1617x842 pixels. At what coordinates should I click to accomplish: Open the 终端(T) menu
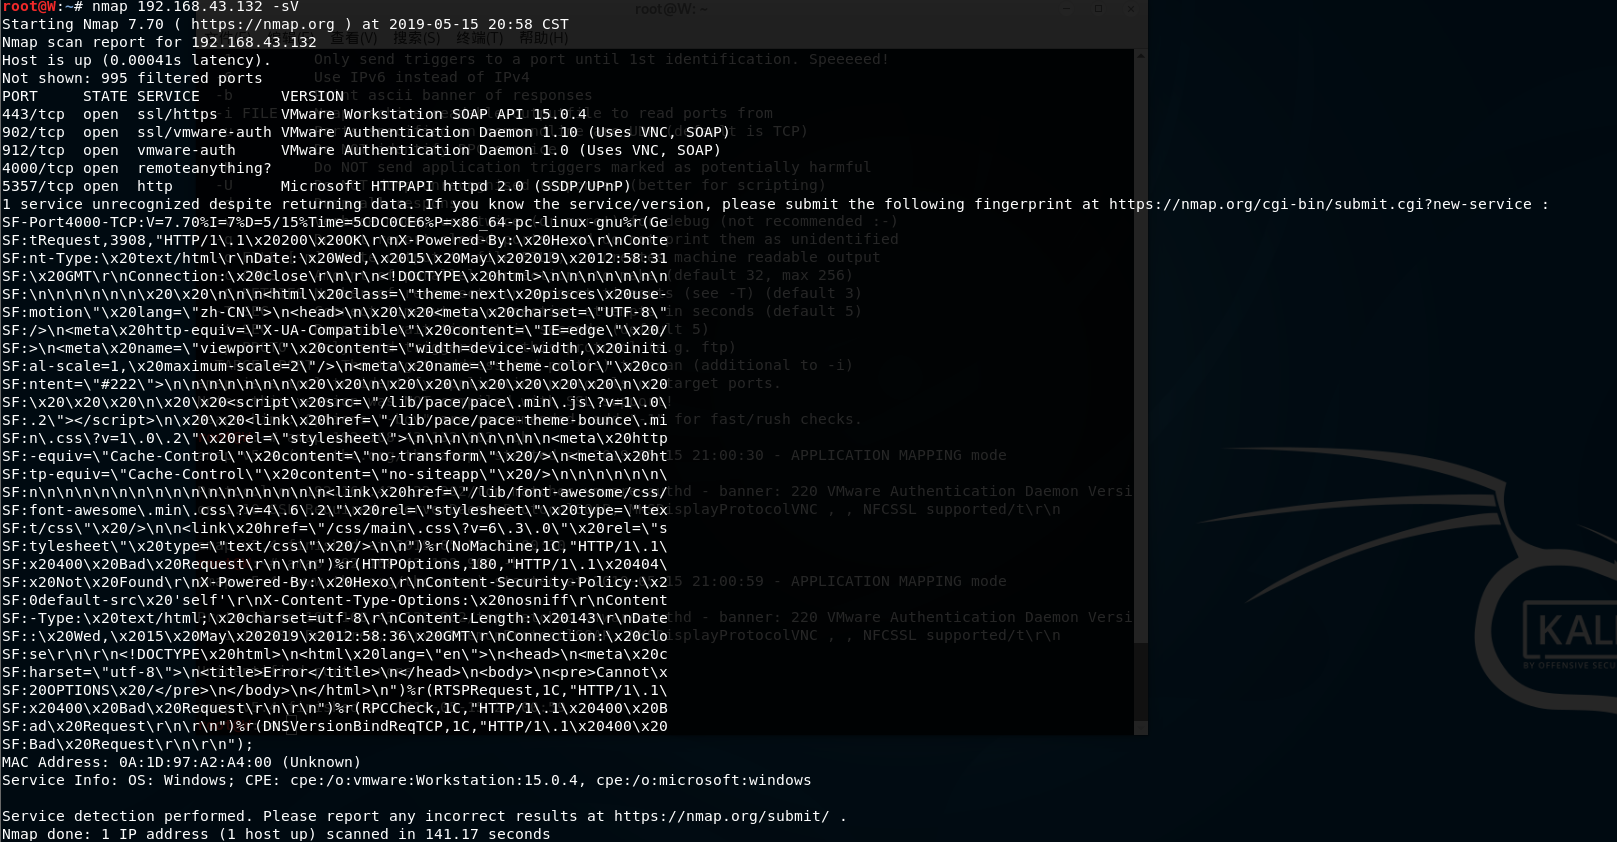coord(479,39)
